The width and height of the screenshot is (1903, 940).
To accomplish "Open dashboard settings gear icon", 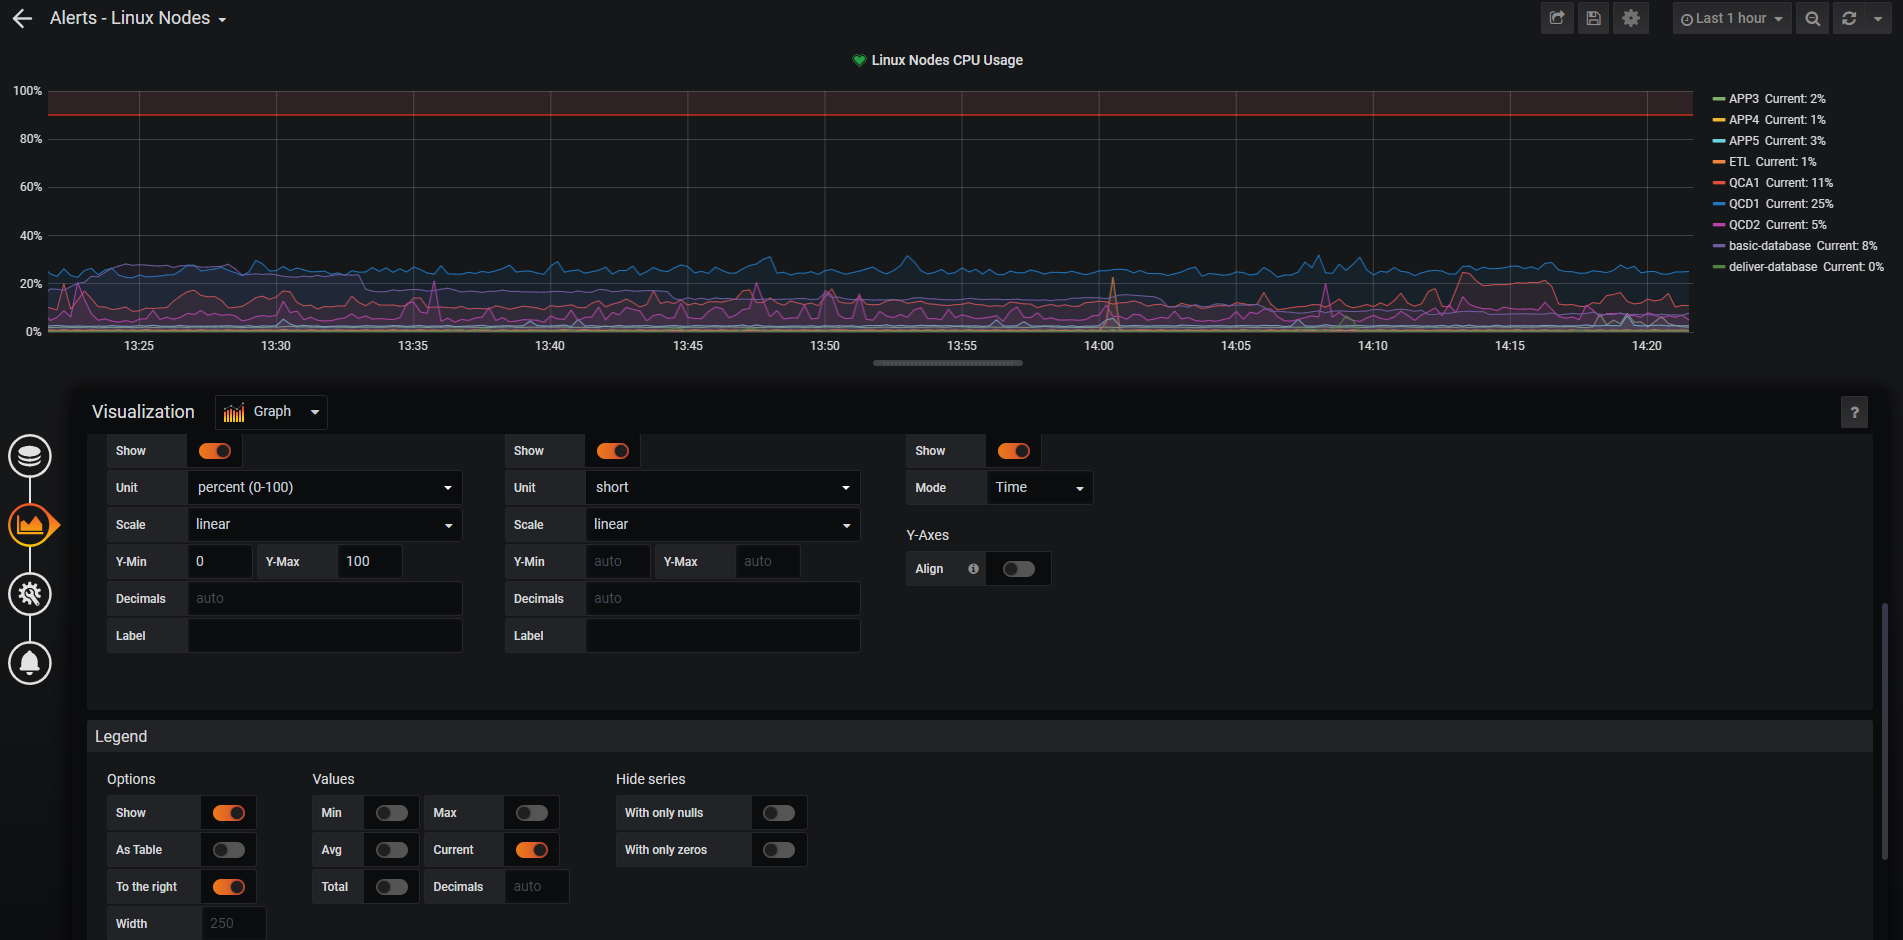I will coord(1631,18).
